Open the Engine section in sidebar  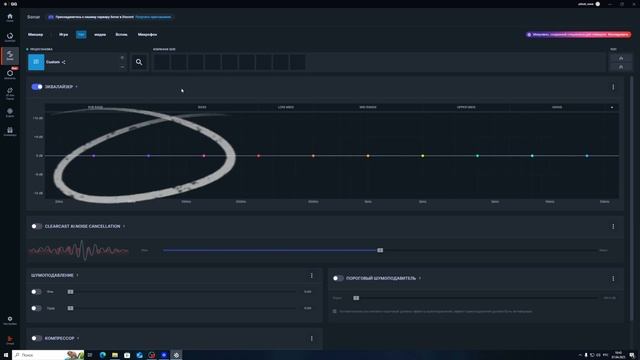coord(10,37)
